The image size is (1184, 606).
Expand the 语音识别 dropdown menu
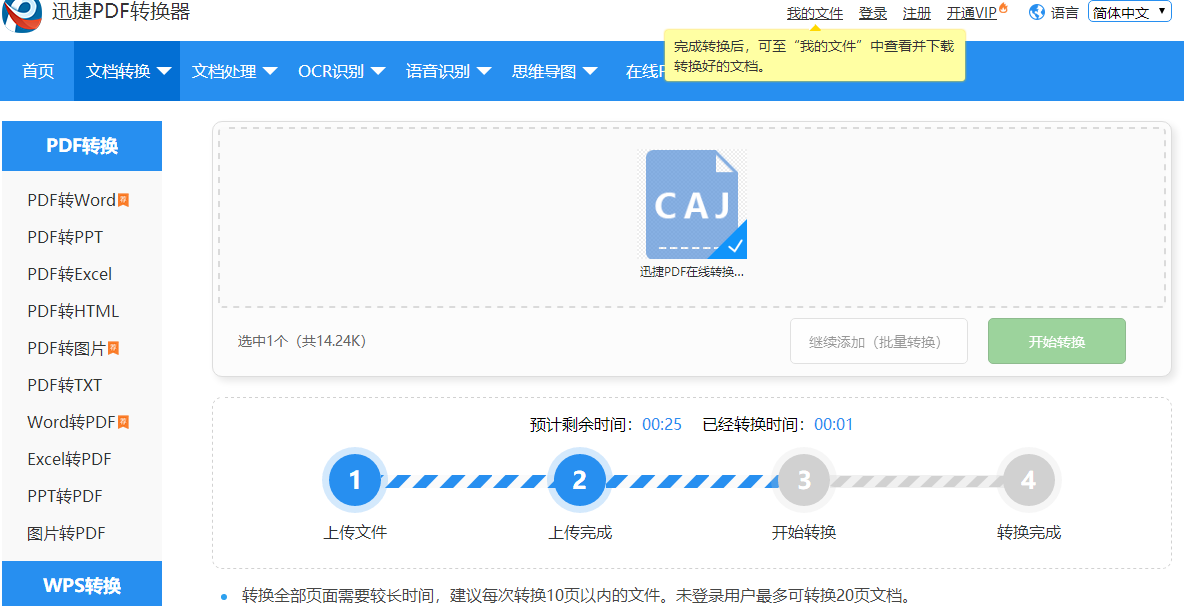click(448, 70)
